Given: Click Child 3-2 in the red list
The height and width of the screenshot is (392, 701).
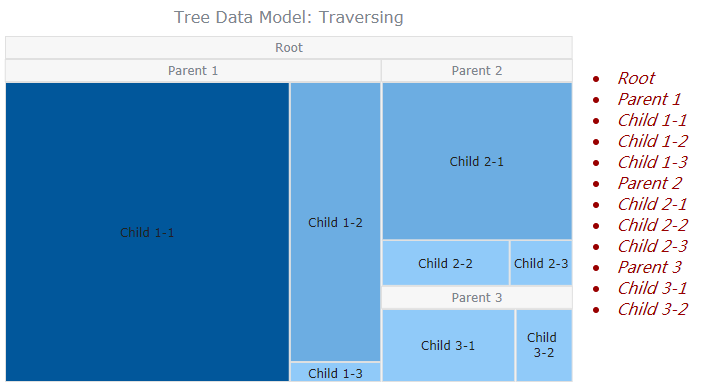Looking at the screenshot, I should tap(653, 309).
